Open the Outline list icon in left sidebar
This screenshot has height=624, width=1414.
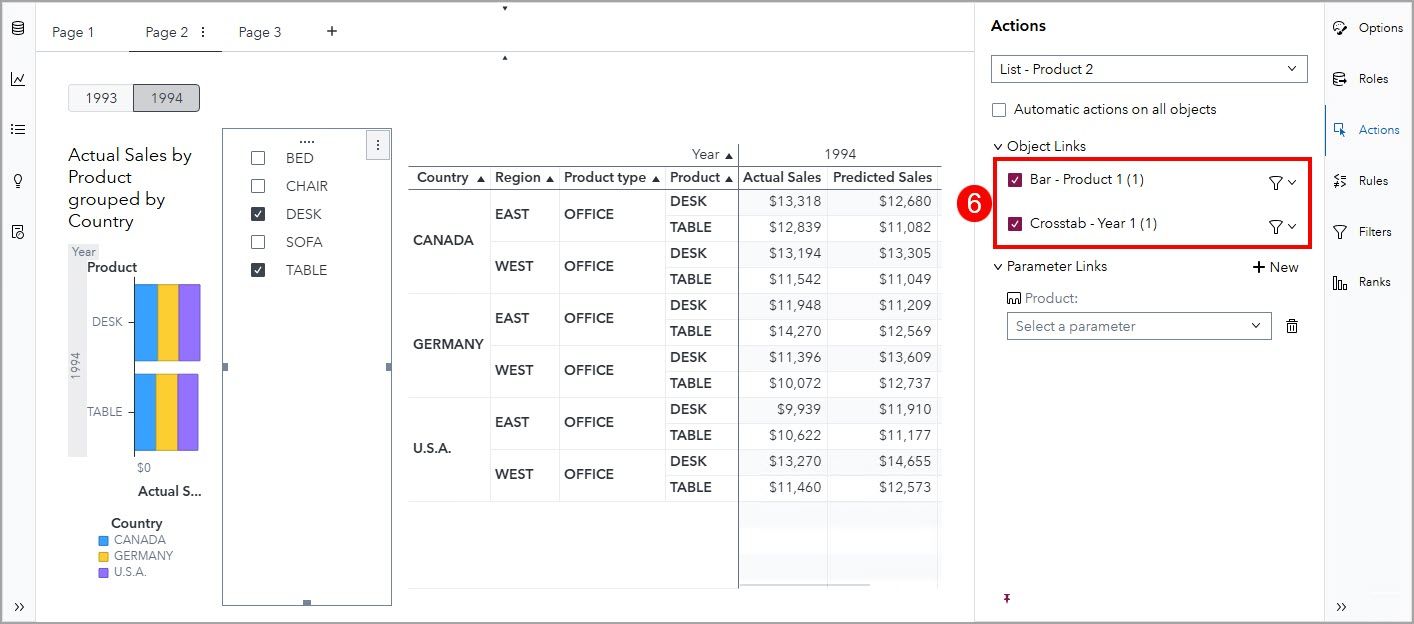click(x=18, y=129)
